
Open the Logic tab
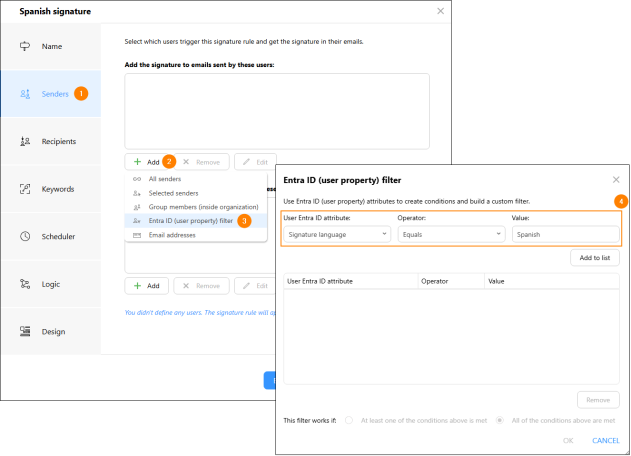[51, 284]
